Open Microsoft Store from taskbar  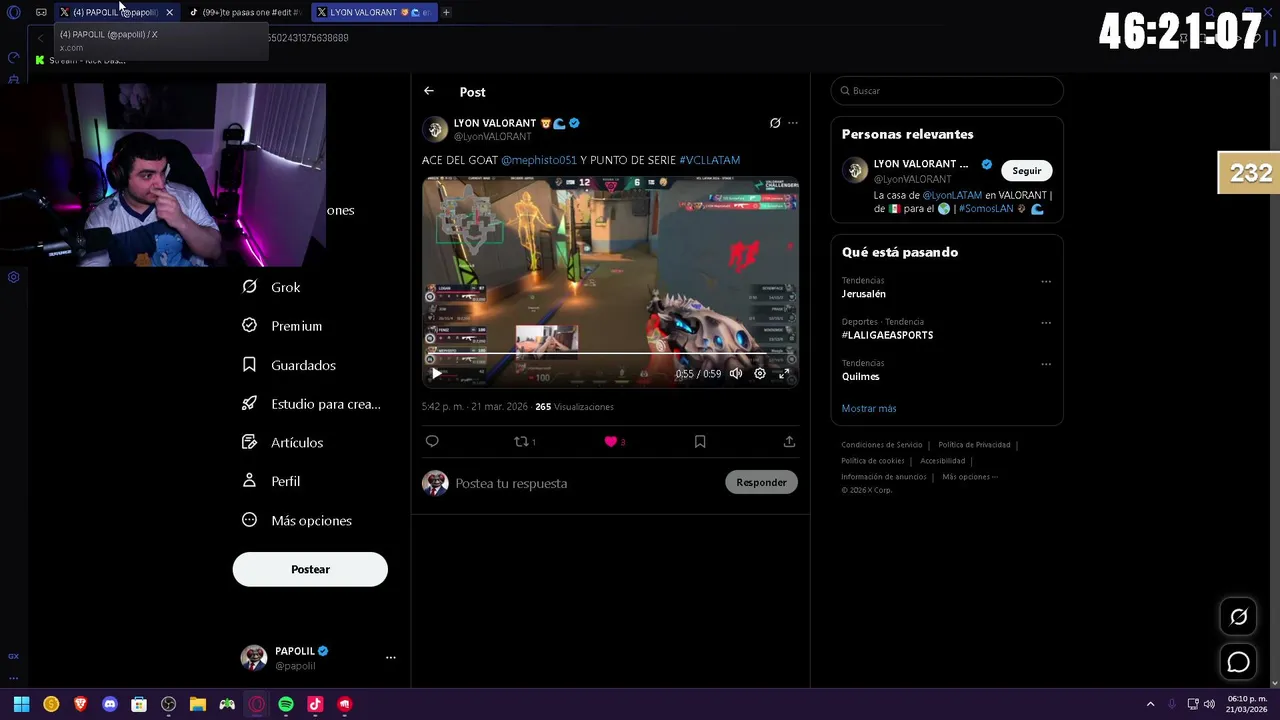click(139, 704)
